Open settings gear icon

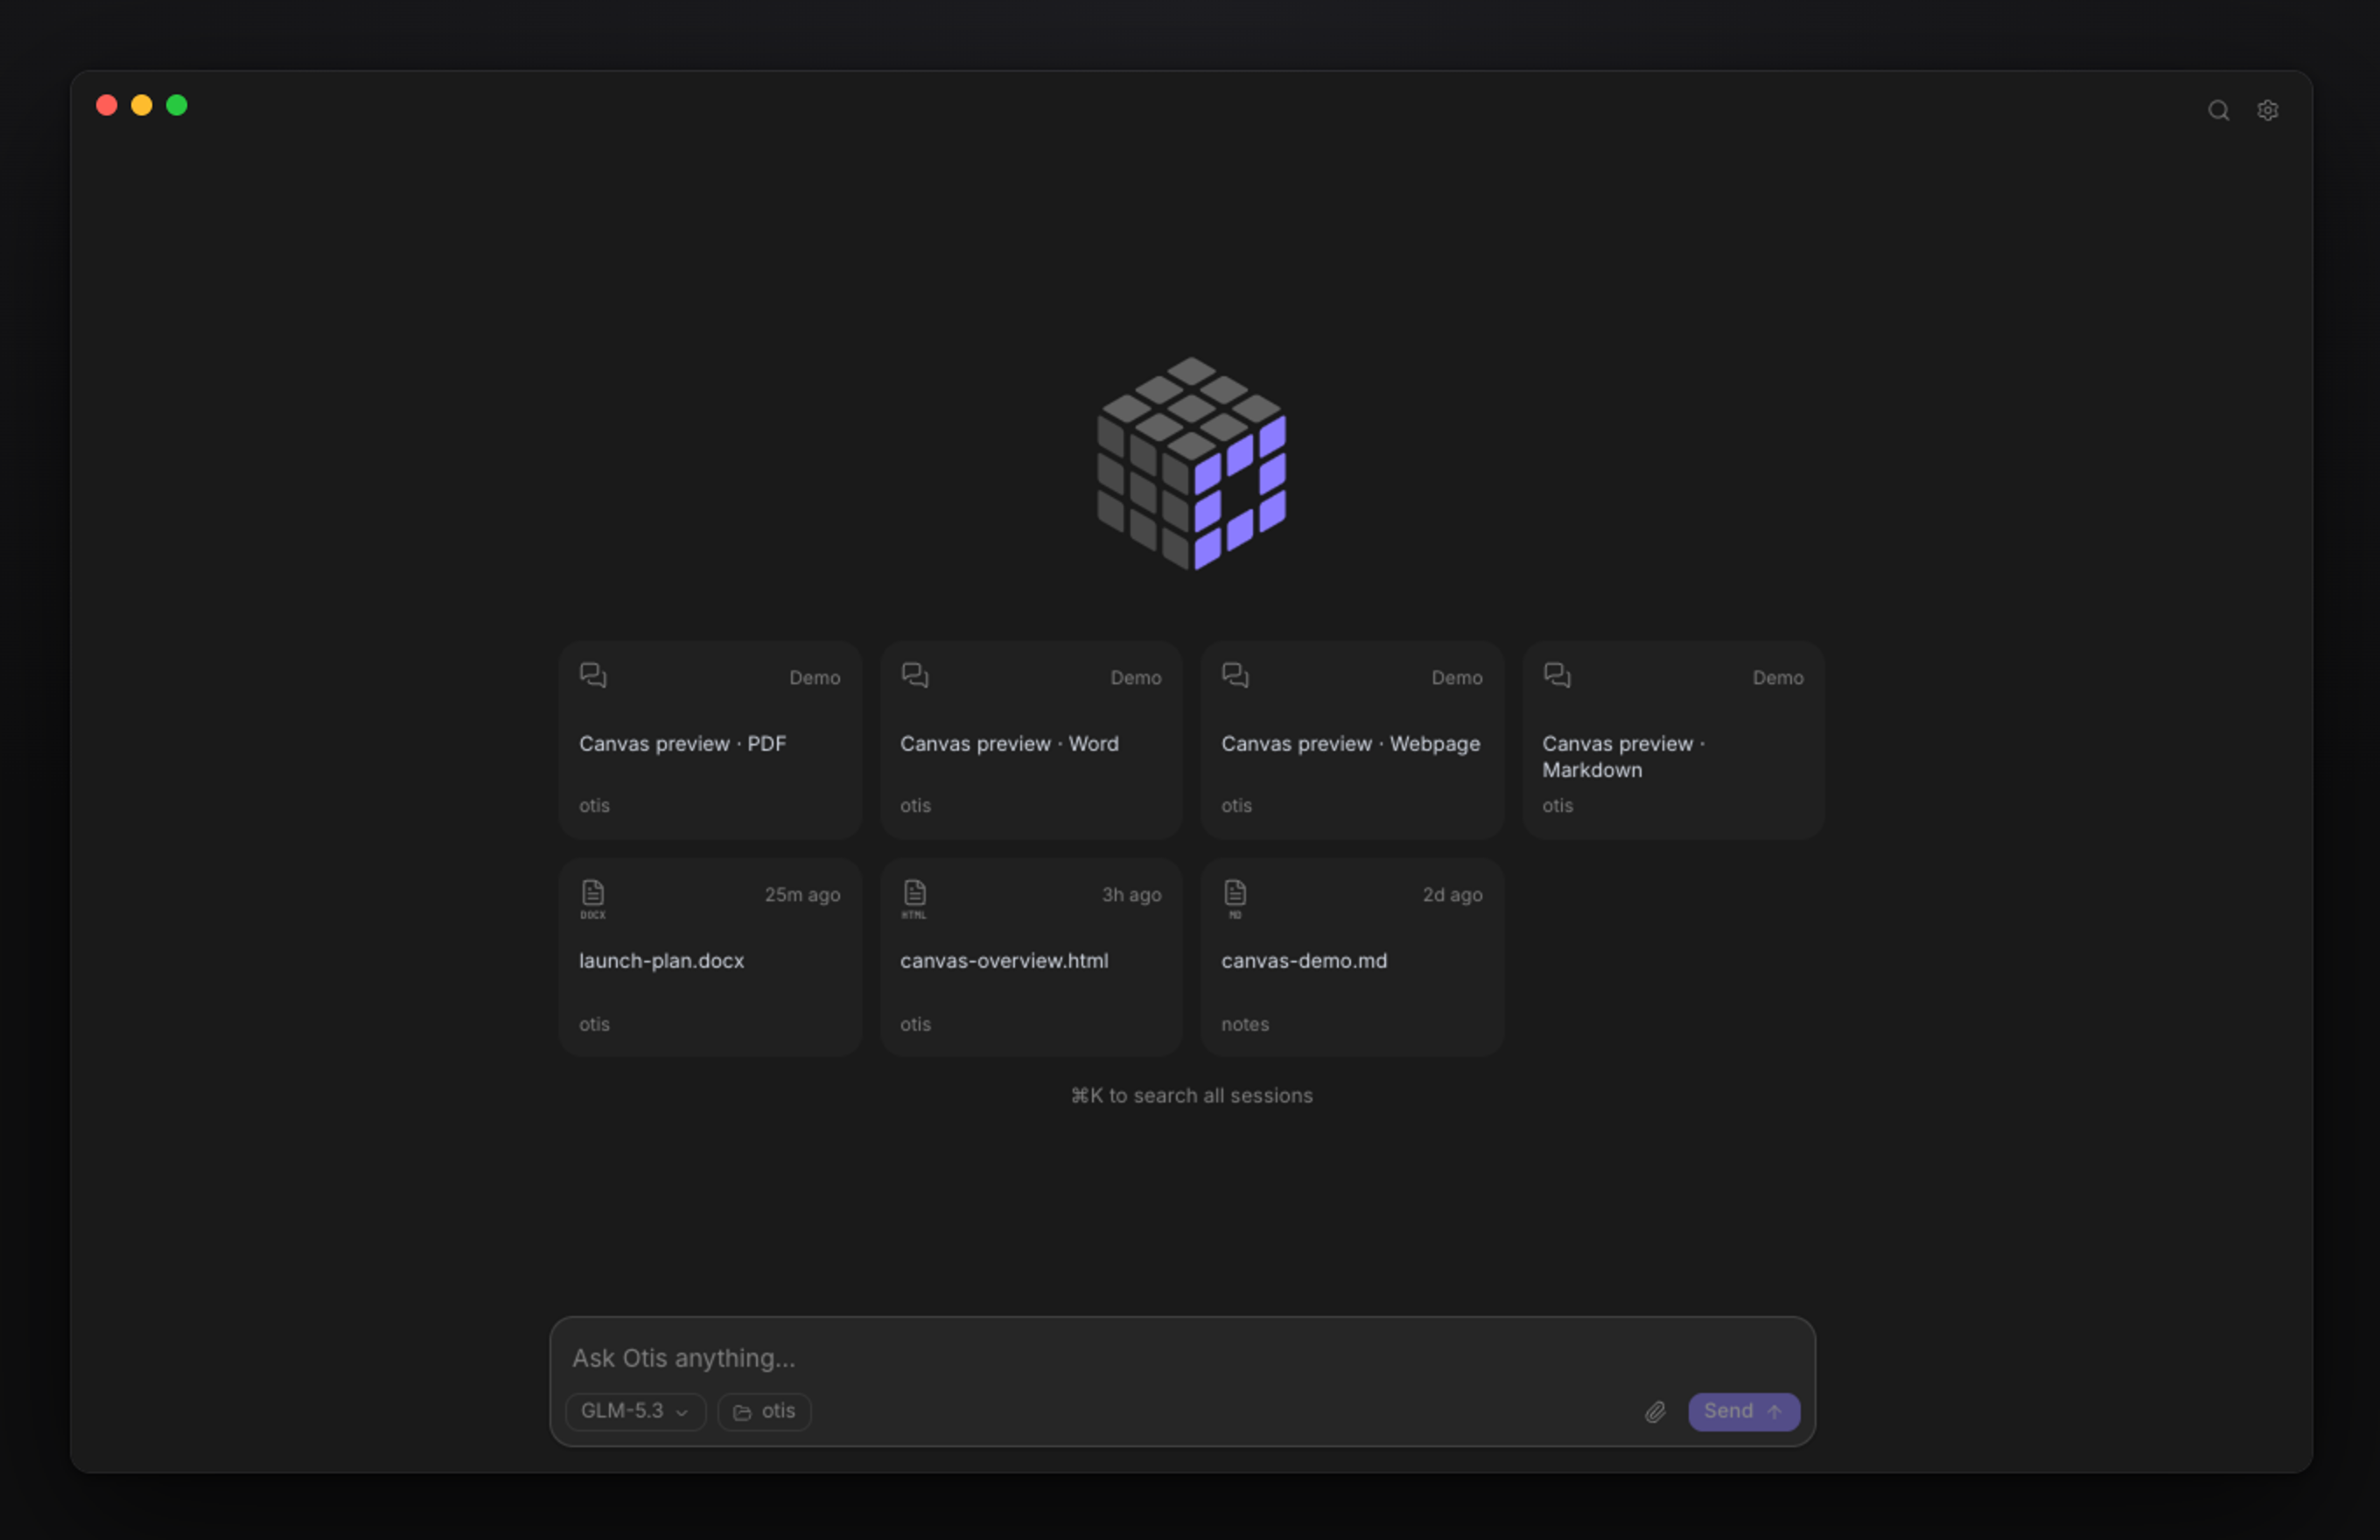(x=2267, y=110)
